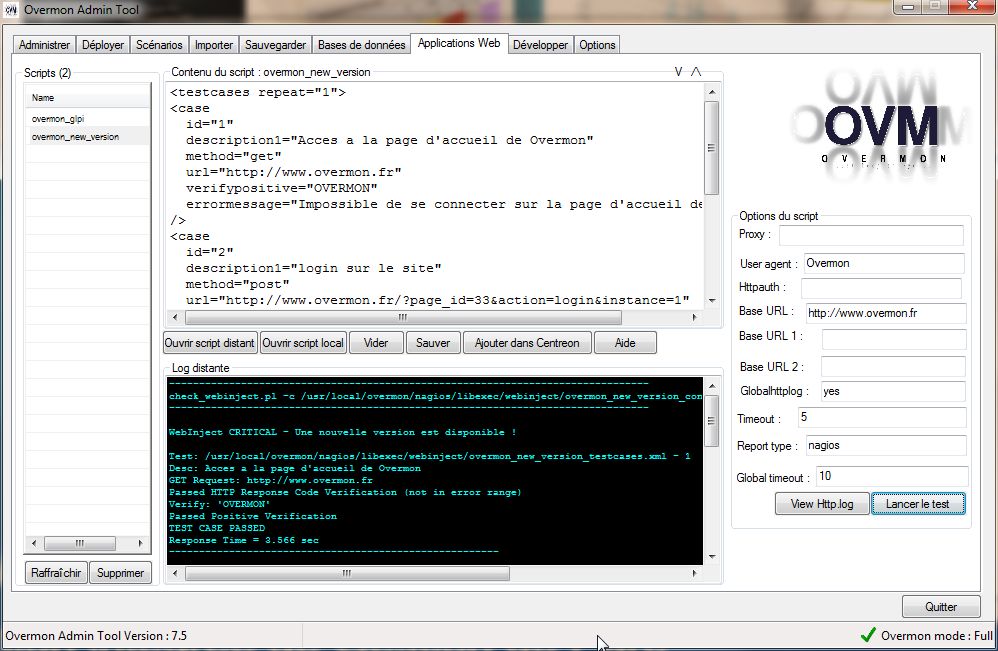Click Overmon Admin Tool Version 7.5 status text
Viewport: 998px width, 651px height.
(96, 636)
